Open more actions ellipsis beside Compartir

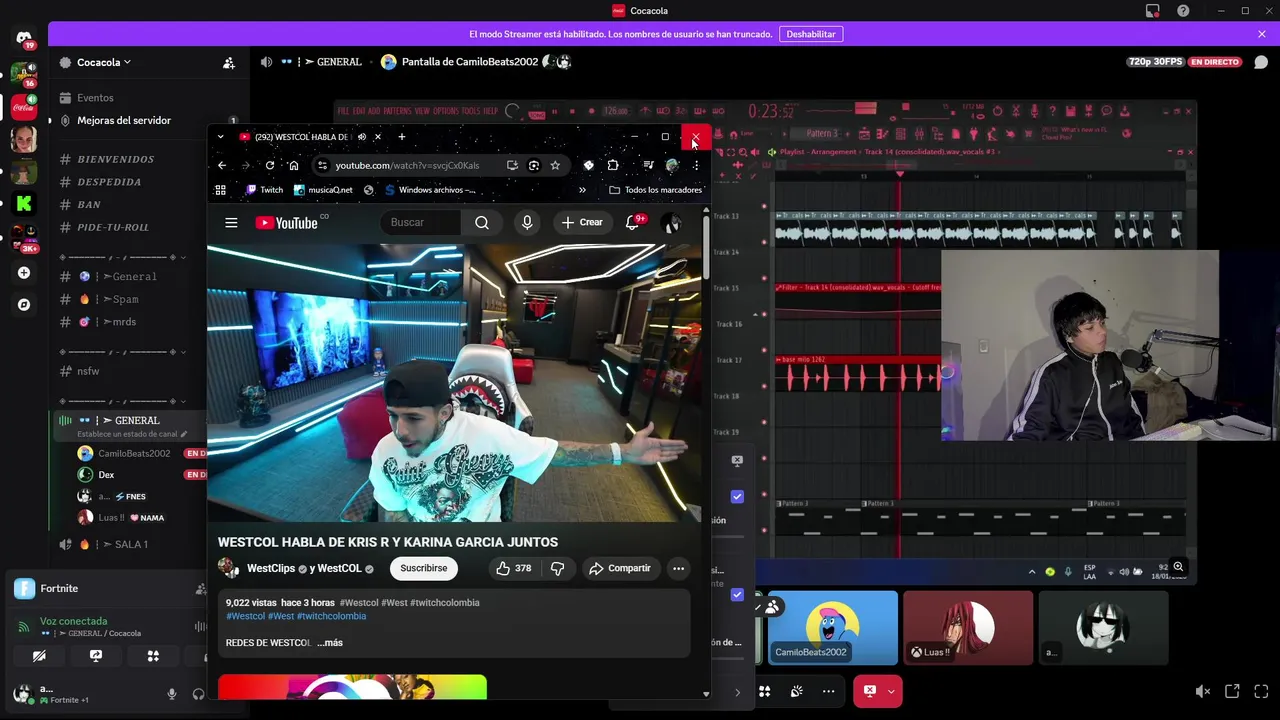(678, 568)
